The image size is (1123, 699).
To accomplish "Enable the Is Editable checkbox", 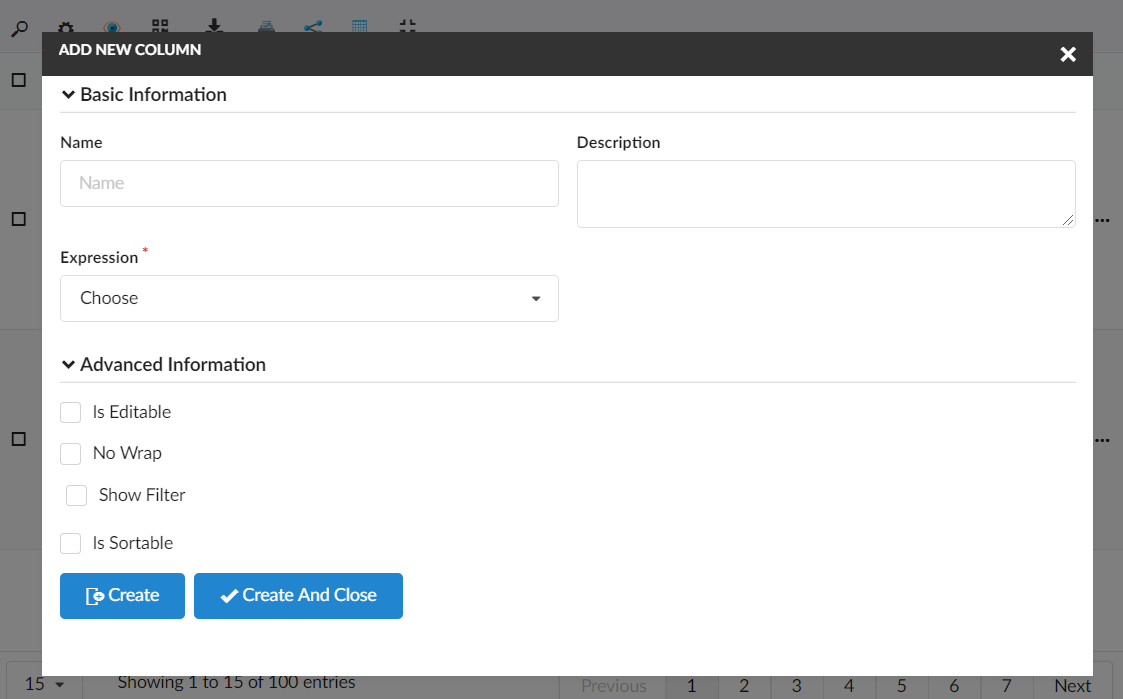I will point(71,412).
